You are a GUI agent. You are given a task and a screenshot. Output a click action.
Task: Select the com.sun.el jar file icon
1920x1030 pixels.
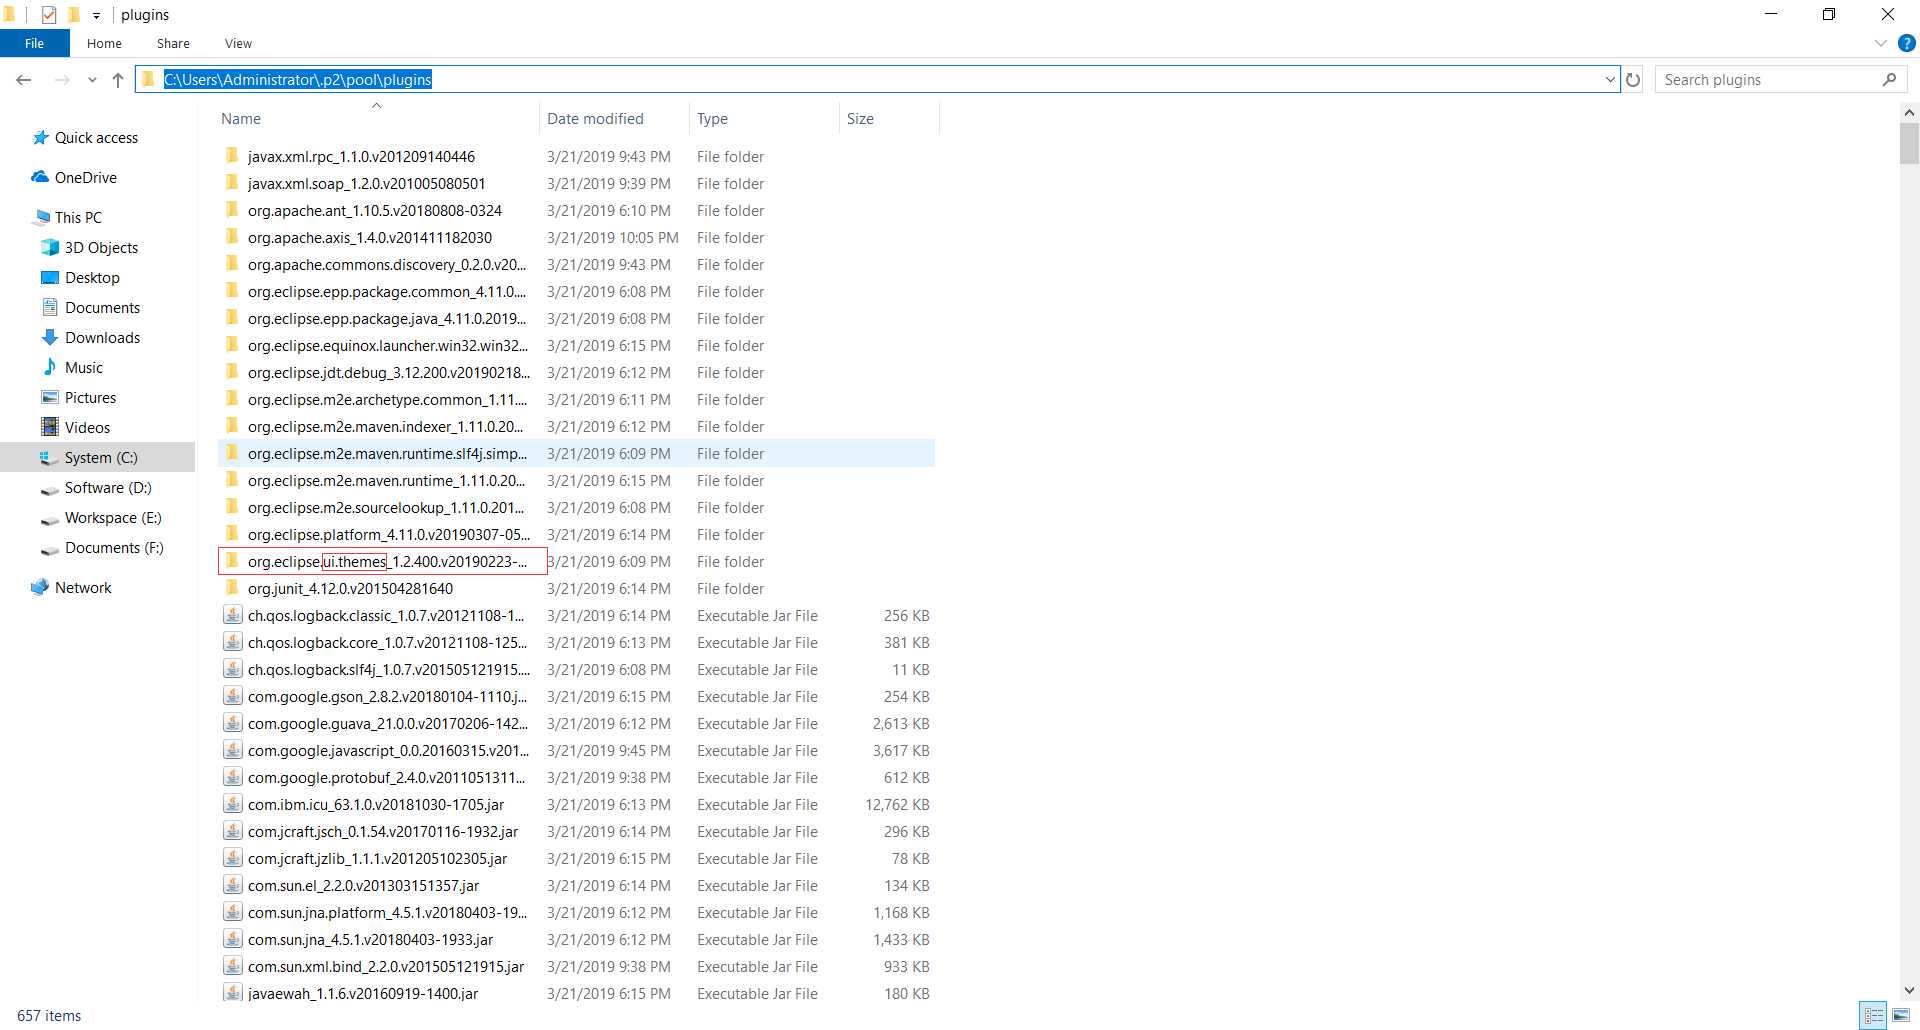(x=232, y=885)
